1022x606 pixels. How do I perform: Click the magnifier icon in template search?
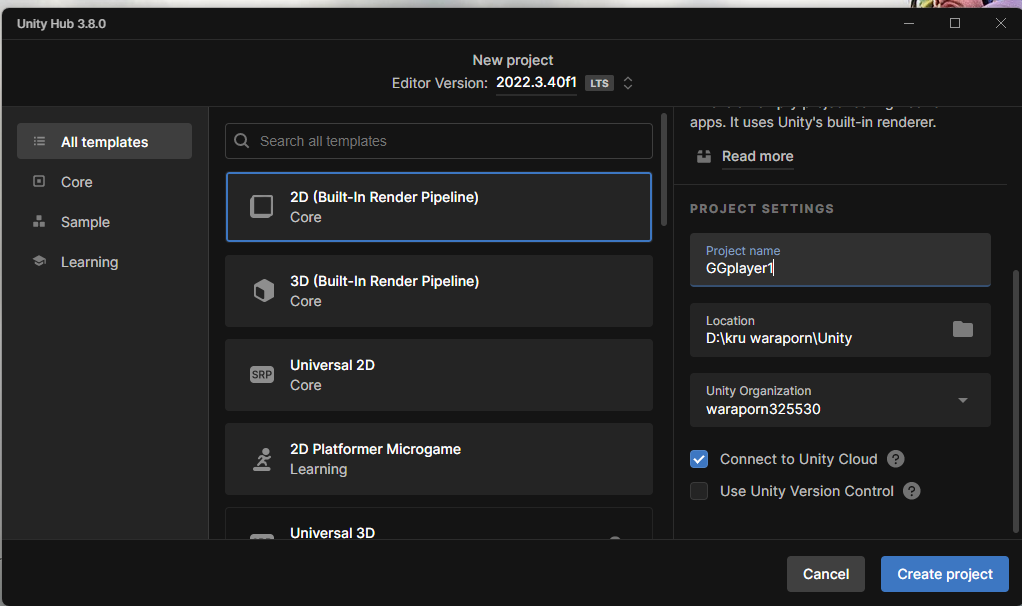[x=242, y=141]
